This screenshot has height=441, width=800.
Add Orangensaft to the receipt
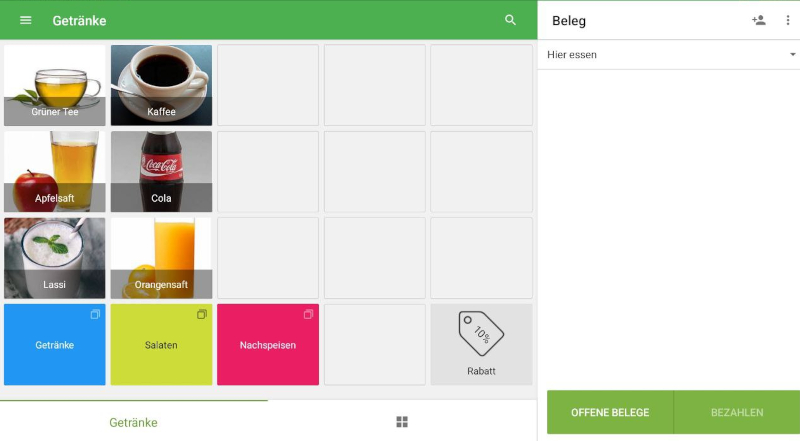point(161,258)
